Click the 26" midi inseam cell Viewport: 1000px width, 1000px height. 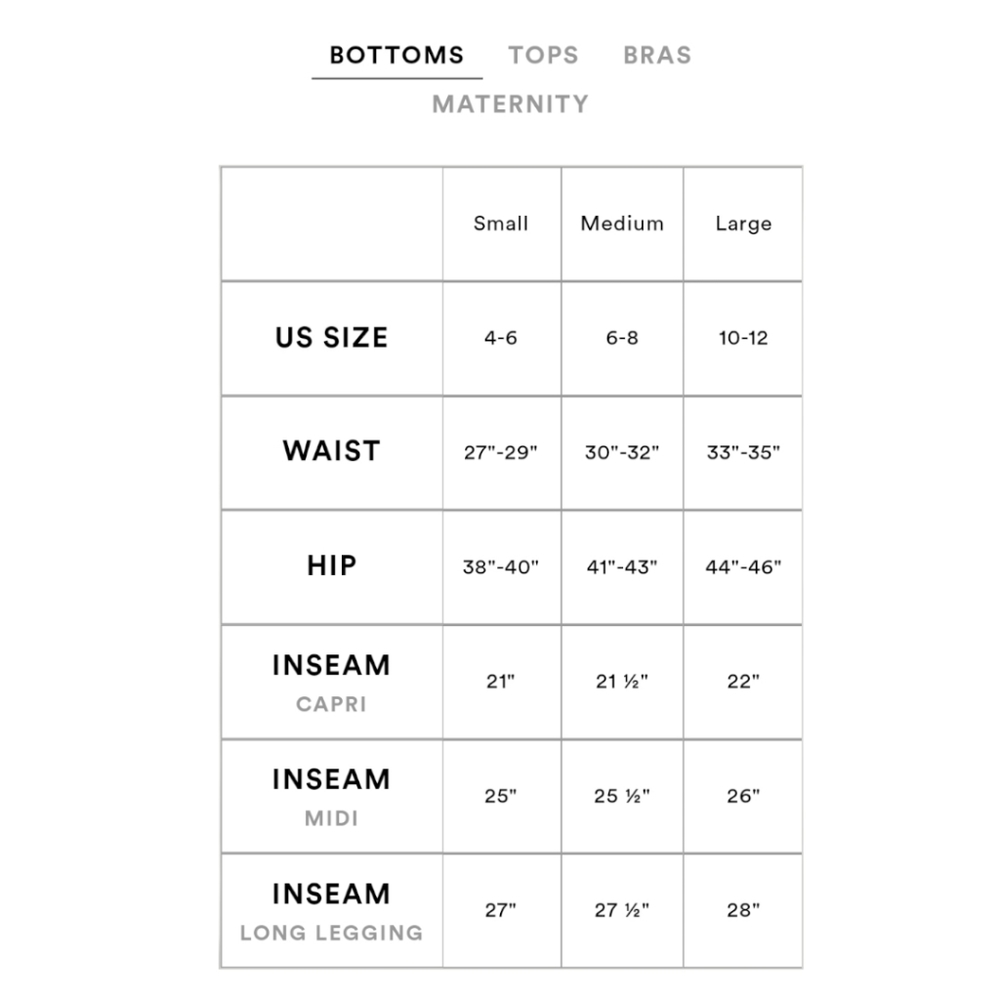tap(743, 796)
